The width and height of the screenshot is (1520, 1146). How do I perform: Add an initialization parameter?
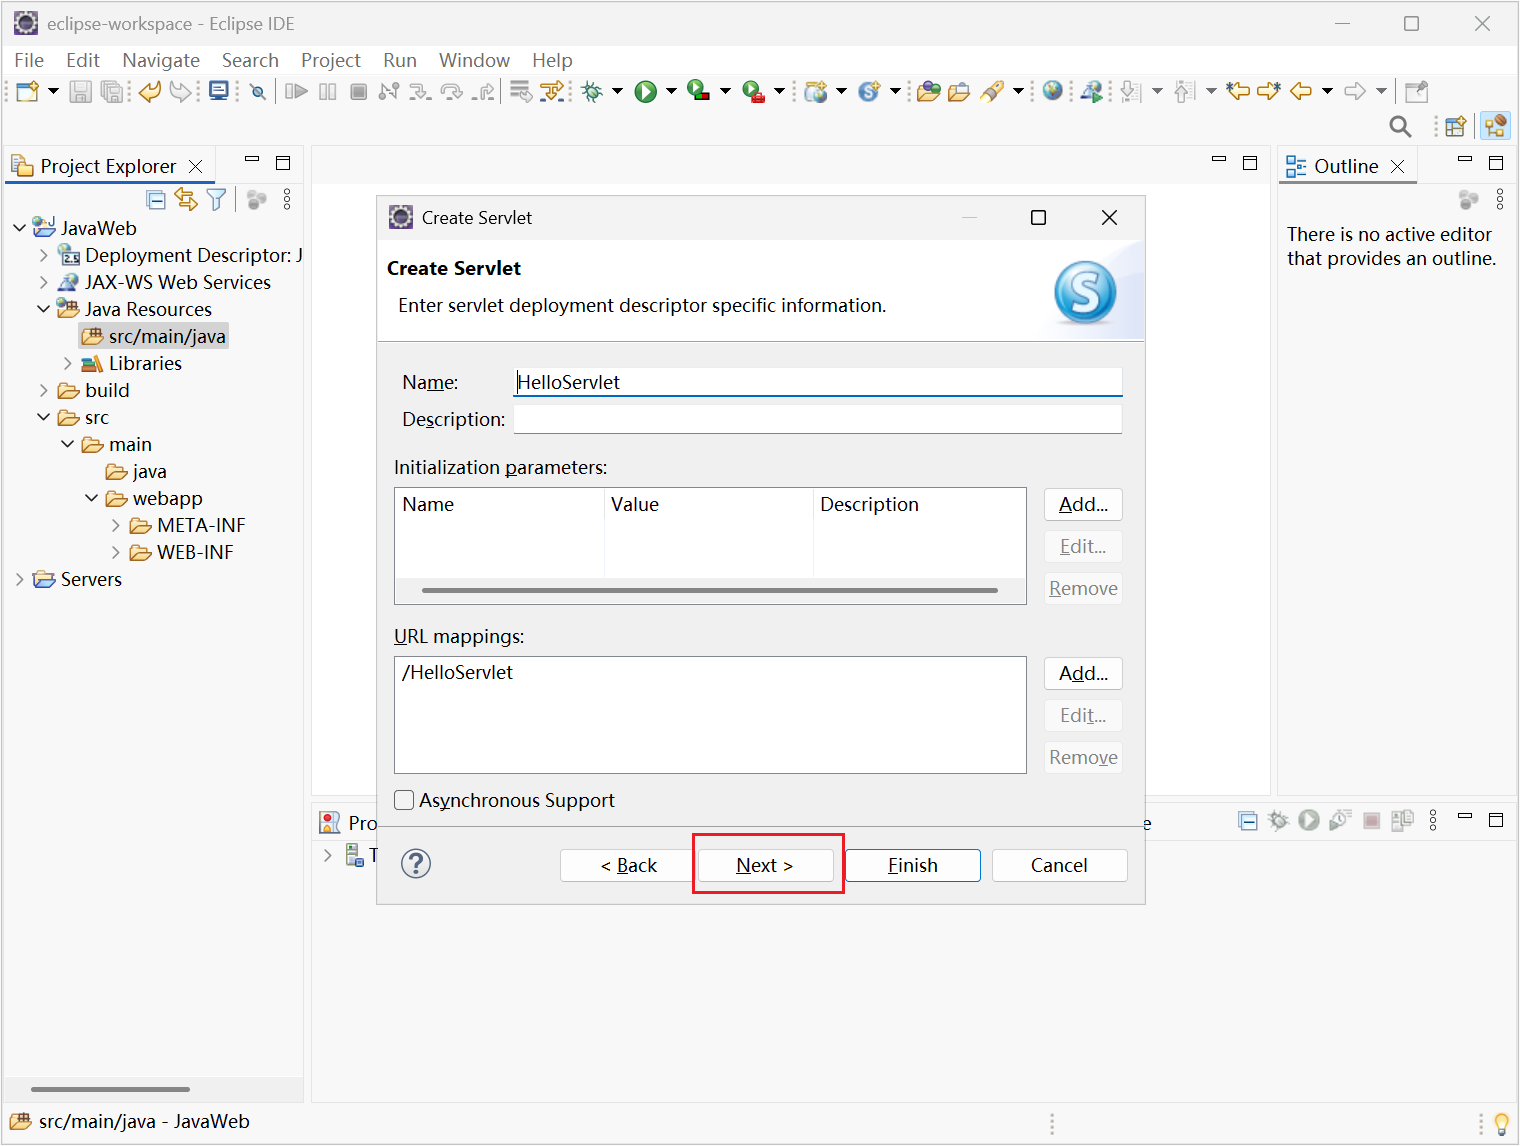[1083, 505]
